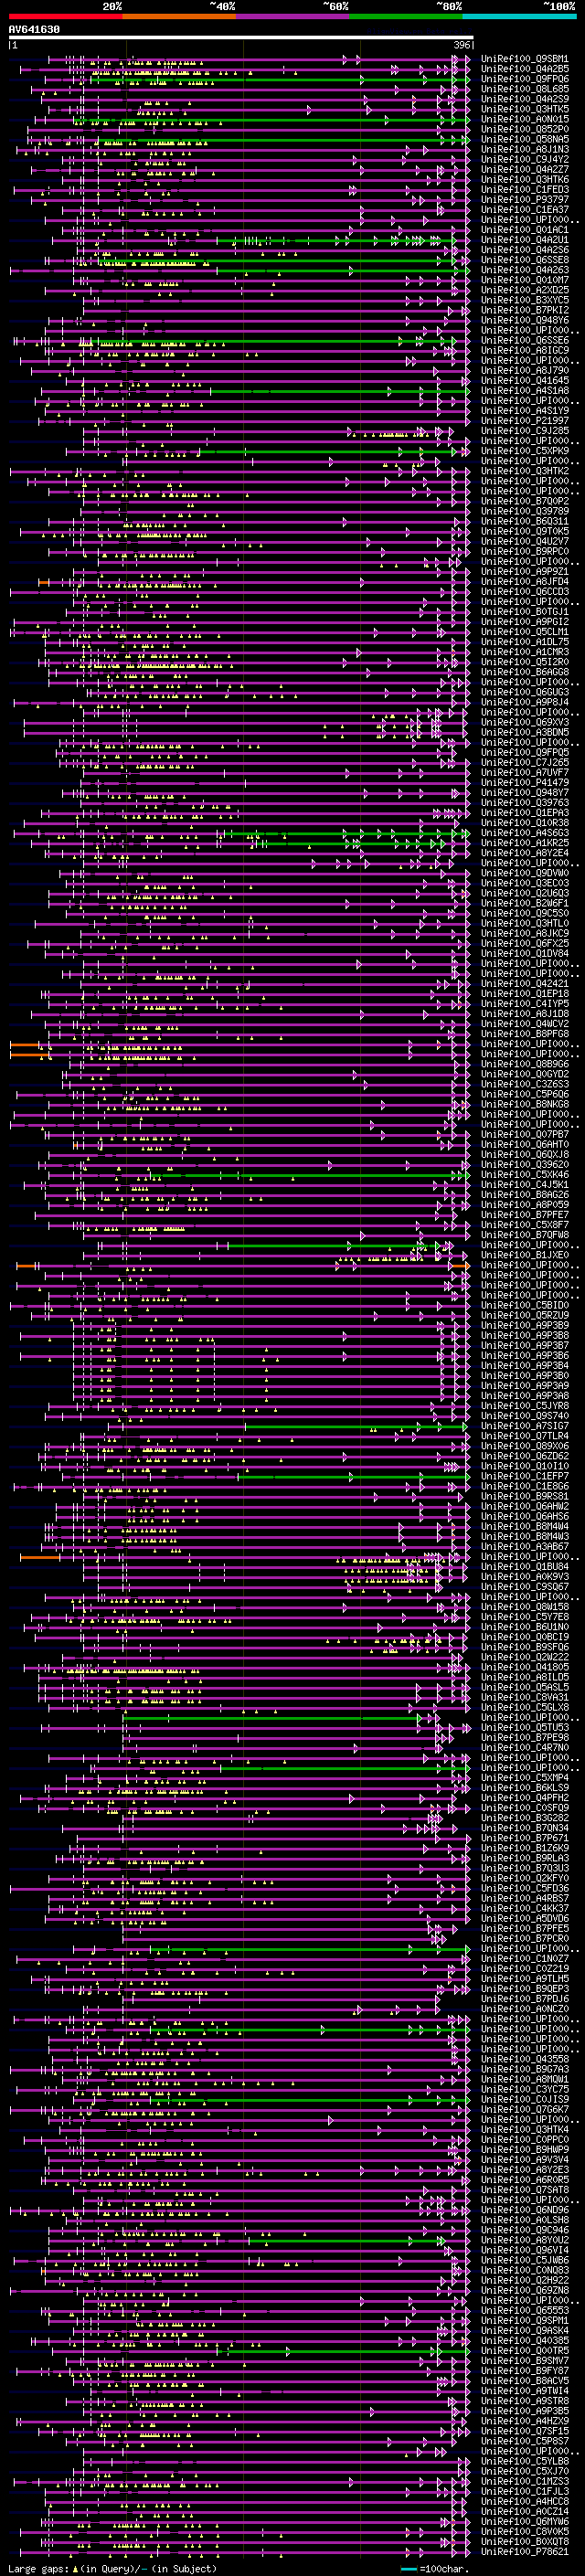Select label UniRef100_C1EA37

525,209
